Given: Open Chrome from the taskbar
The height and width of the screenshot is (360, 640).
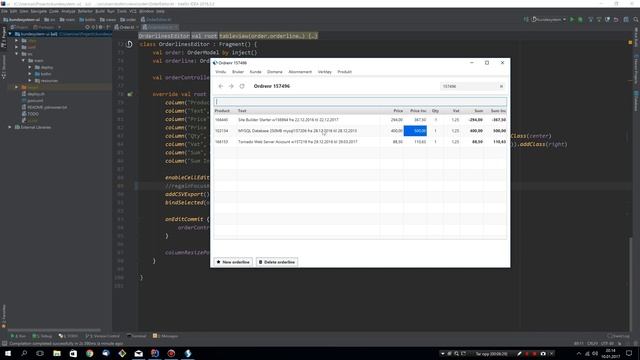Looking at the screenshot, I should tap(89, 353).
